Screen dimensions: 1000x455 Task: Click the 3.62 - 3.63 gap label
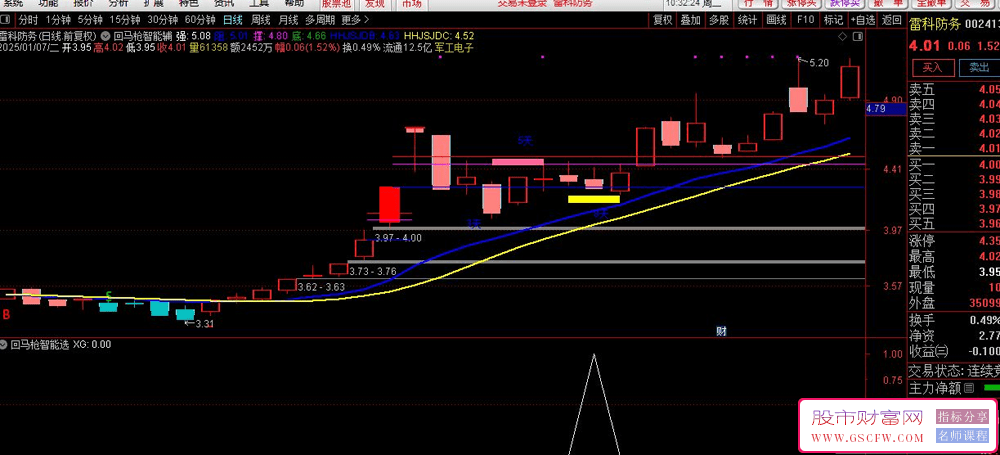coord(321,287)
